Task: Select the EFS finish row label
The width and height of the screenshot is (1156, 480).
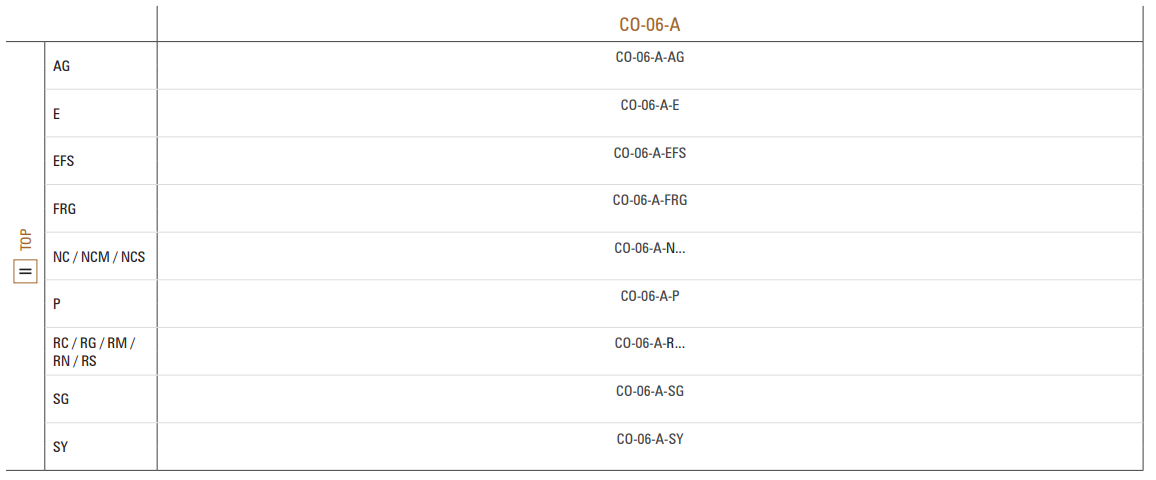Action: tap(63, 161)
